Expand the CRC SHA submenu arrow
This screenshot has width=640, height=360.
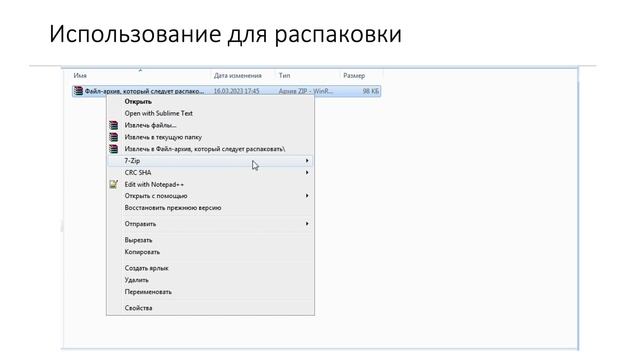pos(307,173)
